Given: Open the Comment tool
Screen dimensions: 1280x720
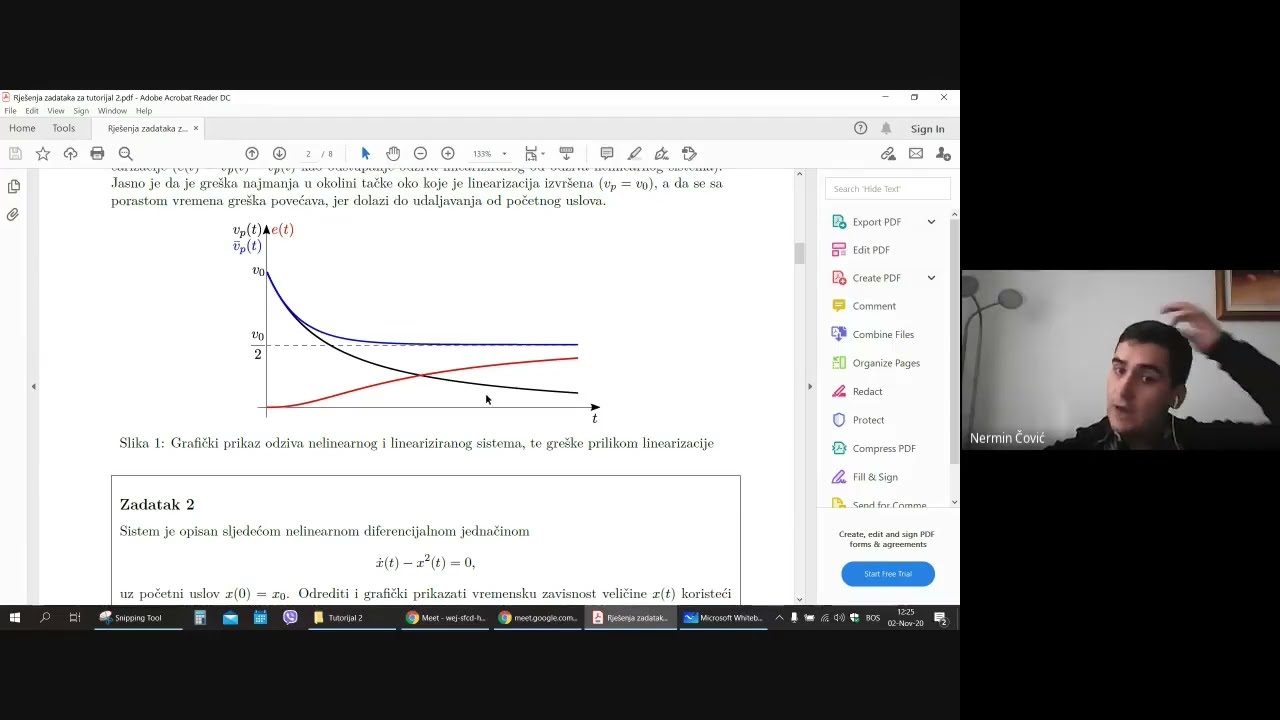Looking at the screenshot, I should click(874, 306).
